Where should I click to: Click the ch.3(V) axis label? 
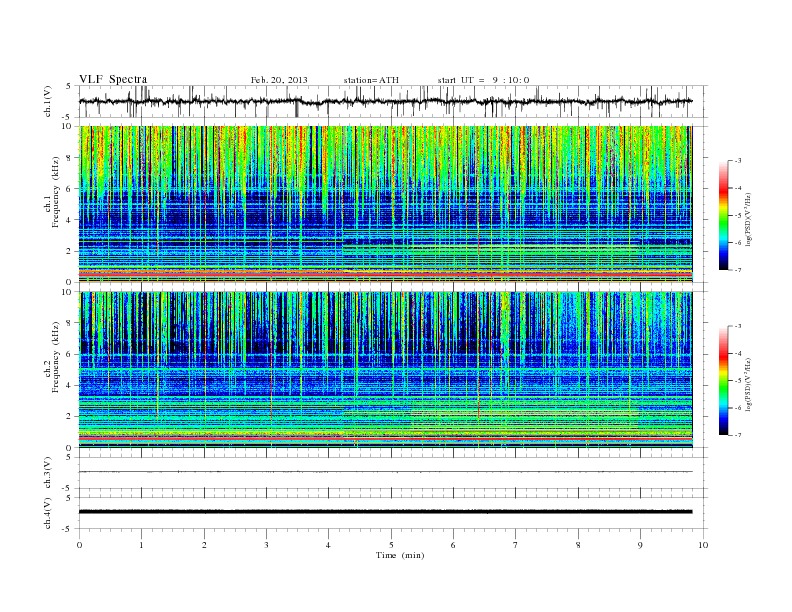point(47,473)
